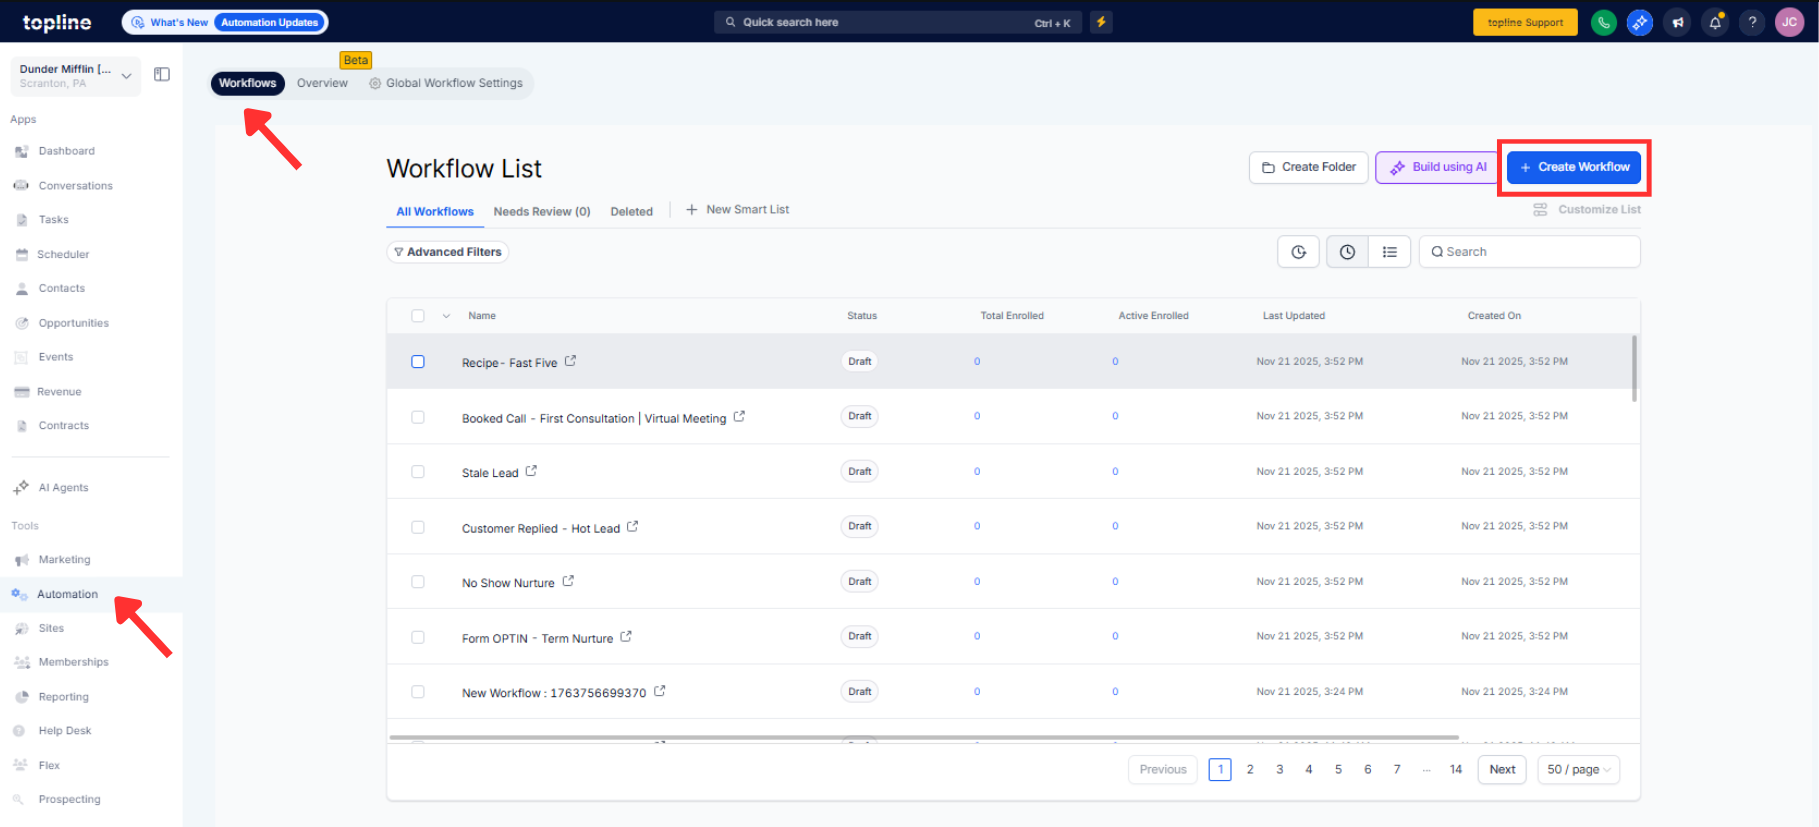1819x827 pixels.
Task: Select the No Show Nurture checkbox
Action: (418, 582)
